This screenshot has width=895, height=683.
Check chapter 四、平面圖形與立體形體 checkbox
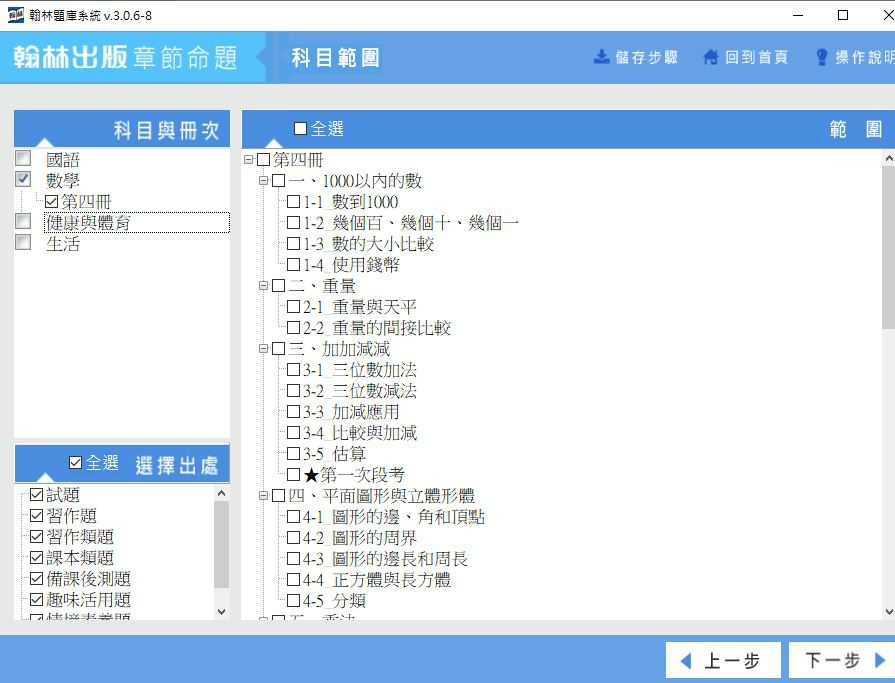click(x=279, y=495)
